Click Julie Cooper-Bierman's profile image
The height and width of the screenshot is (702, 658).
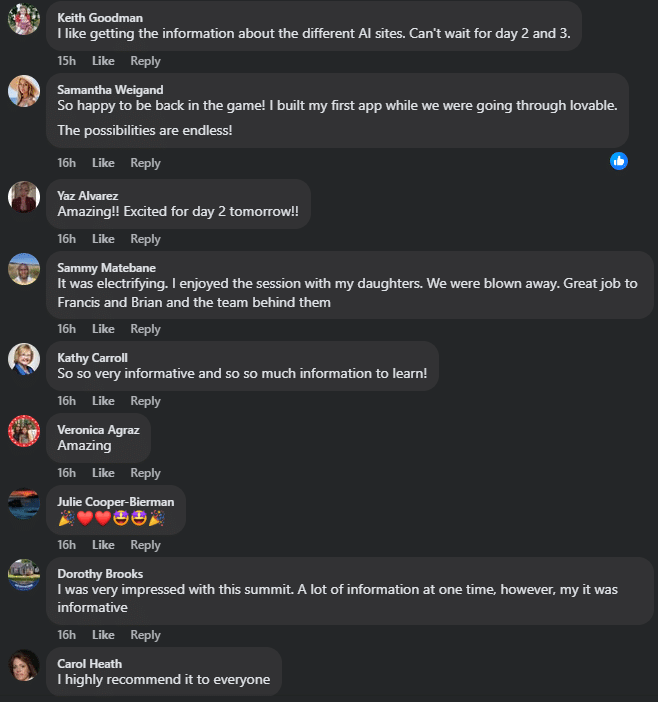24,503
